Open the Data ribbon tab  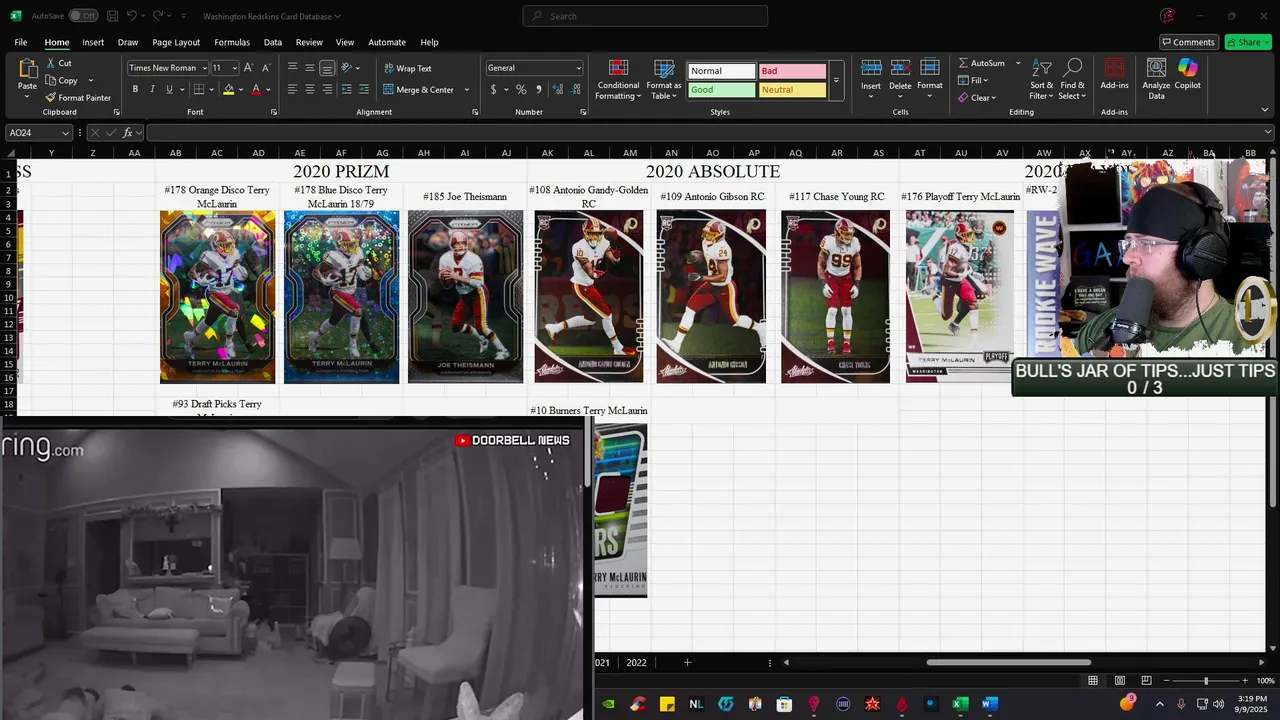(x=272, y=42)
